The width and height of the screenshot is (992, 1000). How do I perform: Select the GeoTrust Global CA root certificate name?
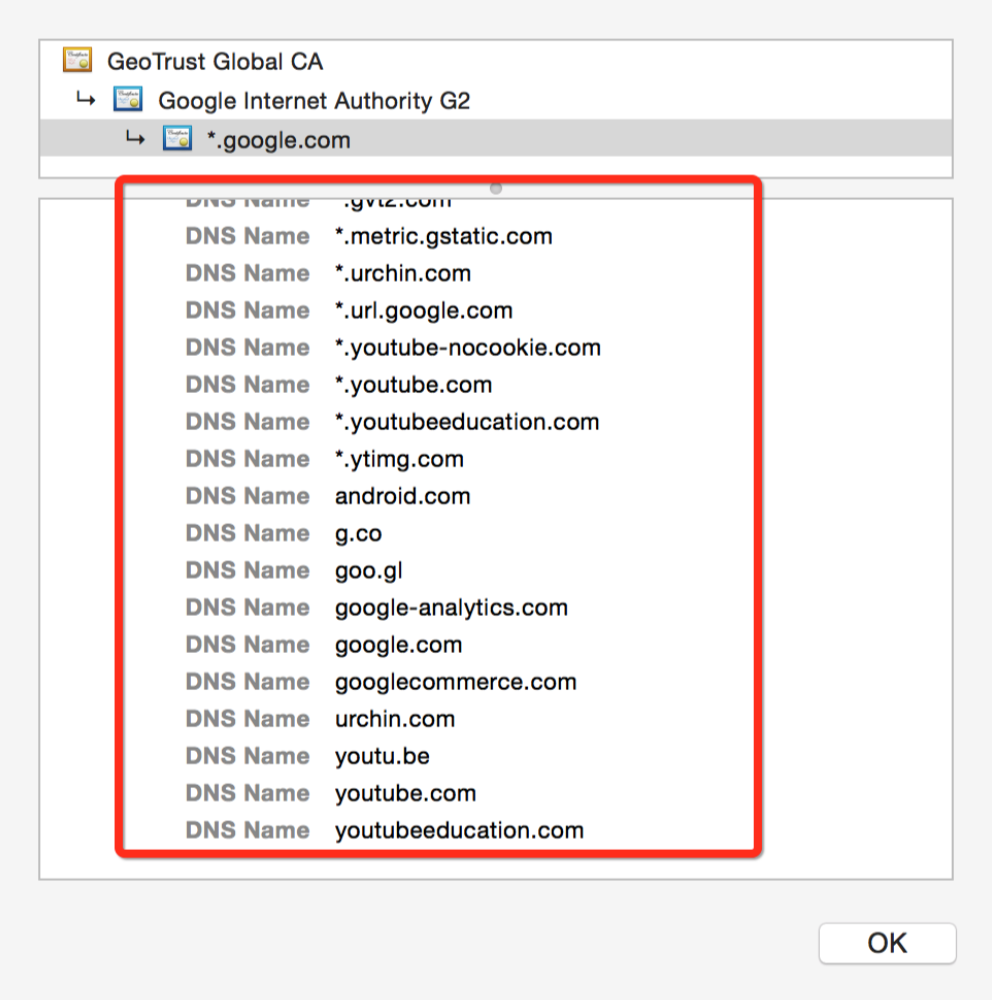click(x=215, y=61)
